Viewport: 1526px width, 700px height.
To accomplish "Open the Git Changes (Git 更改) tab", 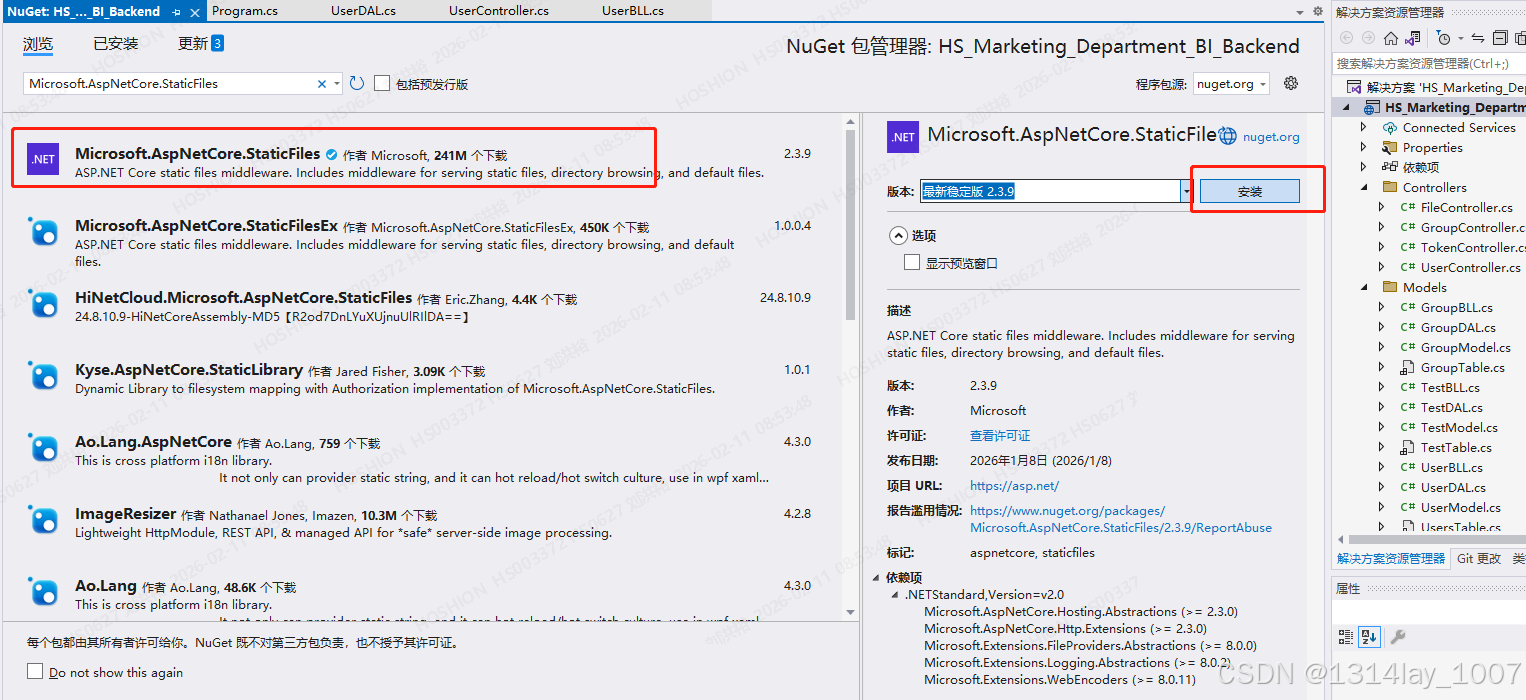I will click(x=1479, y=558).
